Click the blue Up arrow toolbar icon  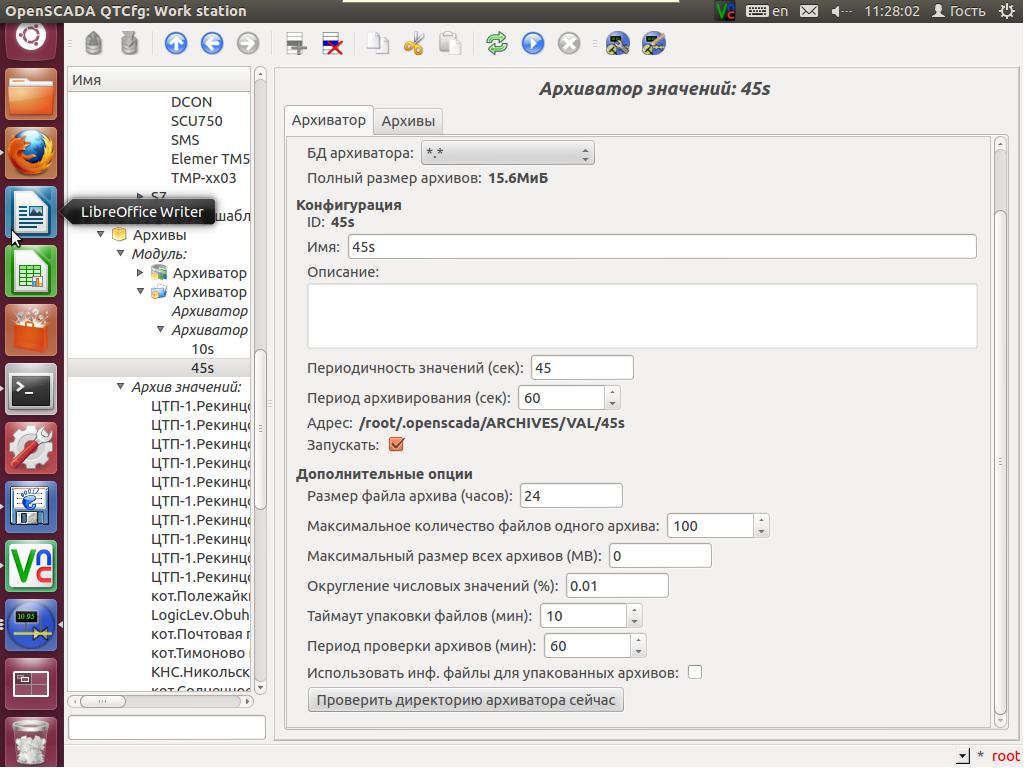tap(176, 43)
